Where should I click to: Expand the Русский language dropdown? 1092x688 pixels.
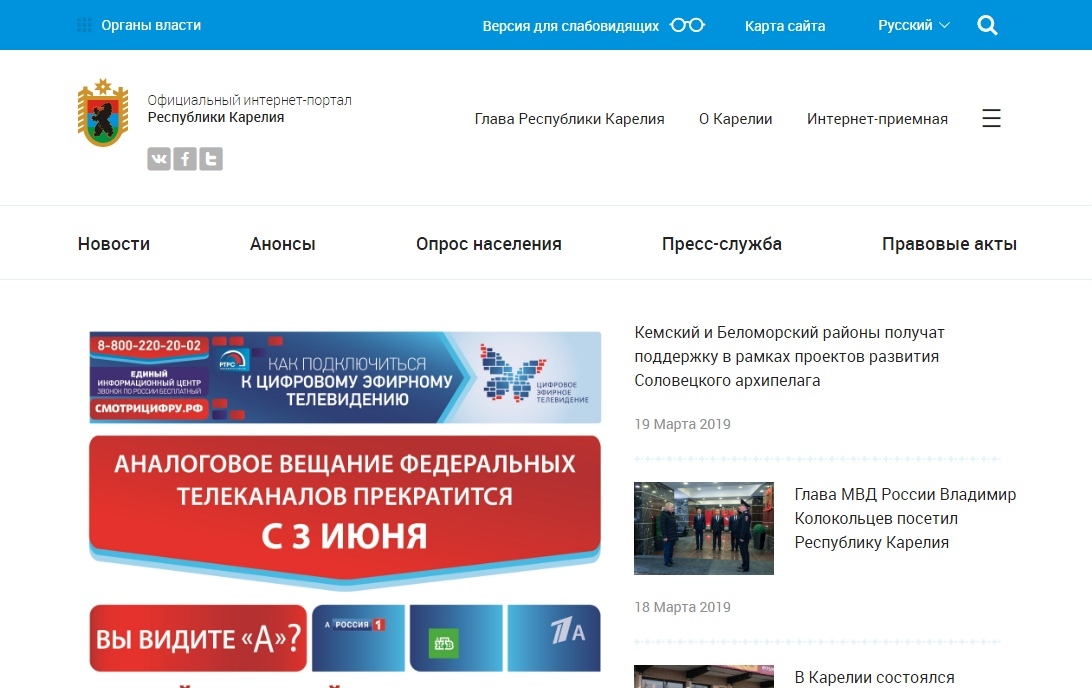click(x=914, y=25)
